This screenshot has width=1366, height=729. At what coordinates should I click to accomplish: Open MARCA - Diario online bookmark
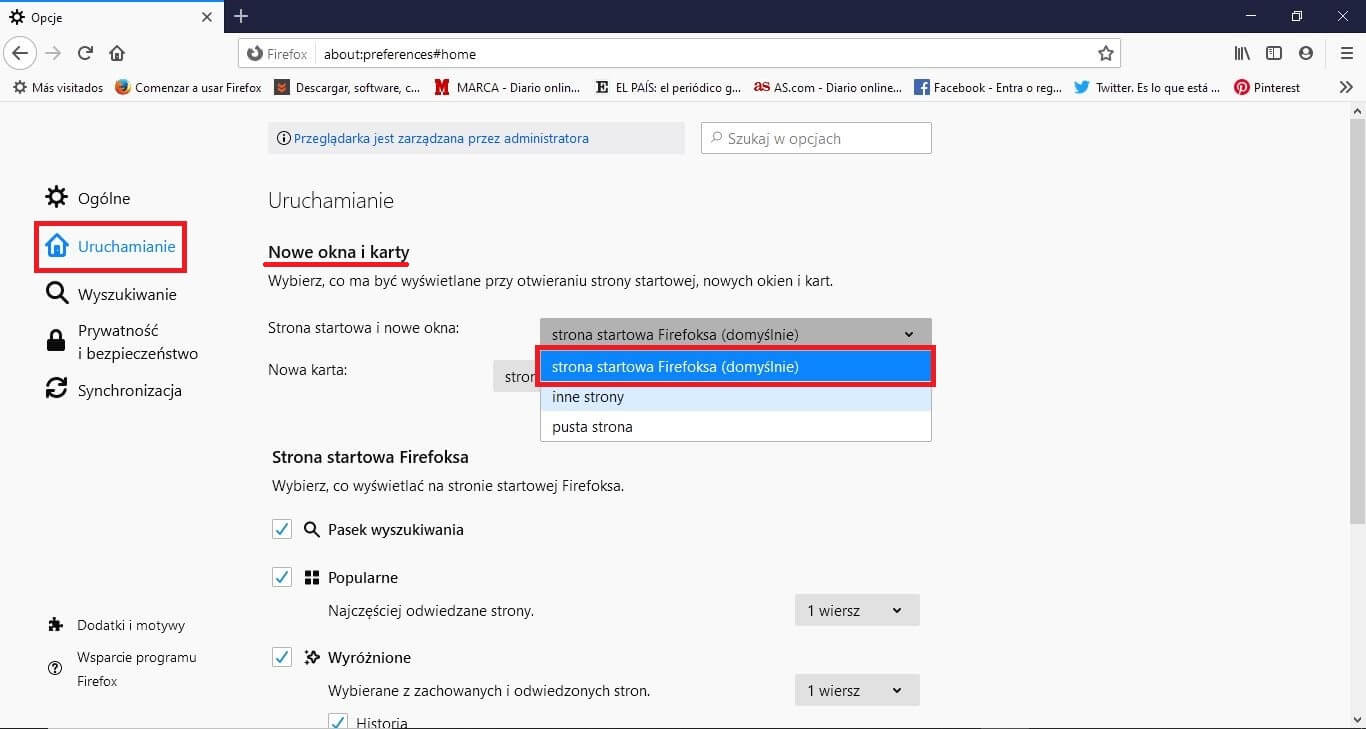tap(508, 87)
